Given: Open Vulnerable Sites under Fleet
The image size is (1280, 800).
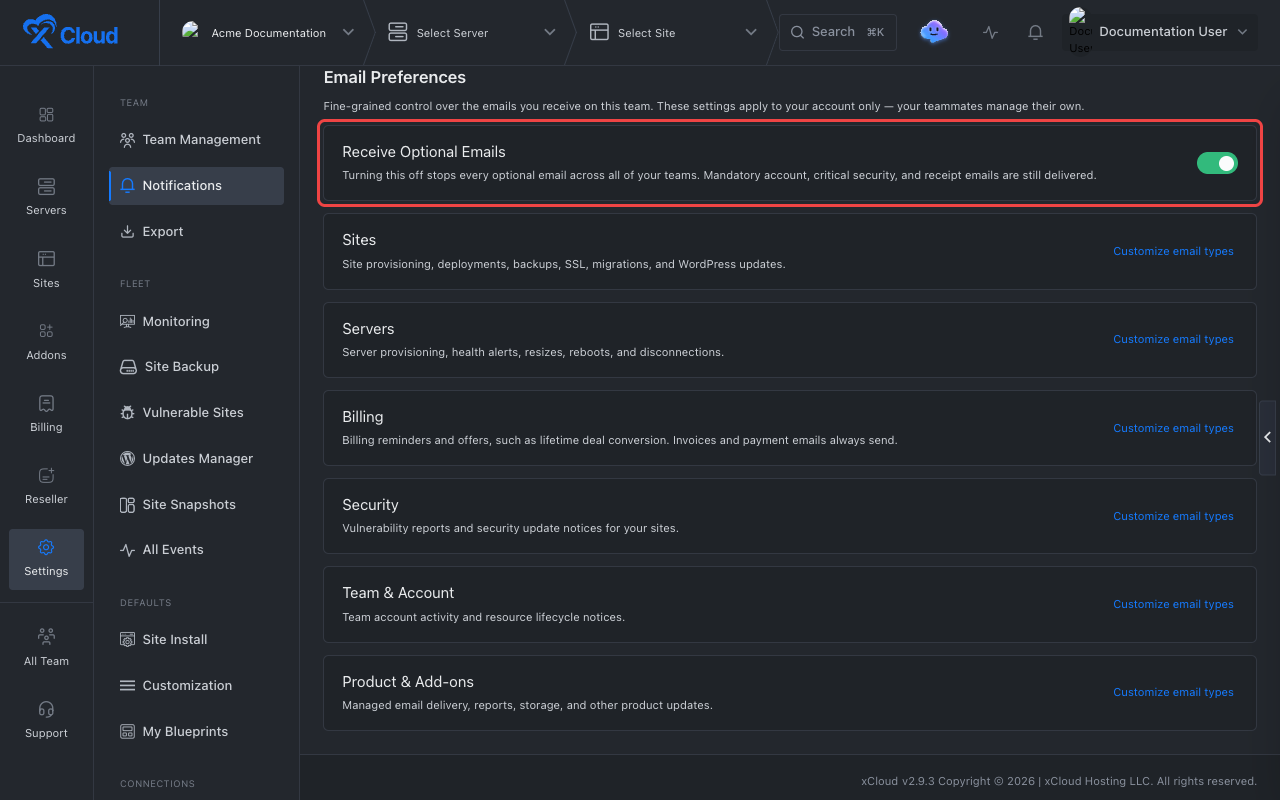Looking at the screenshot, I should [x=196, y=413].
